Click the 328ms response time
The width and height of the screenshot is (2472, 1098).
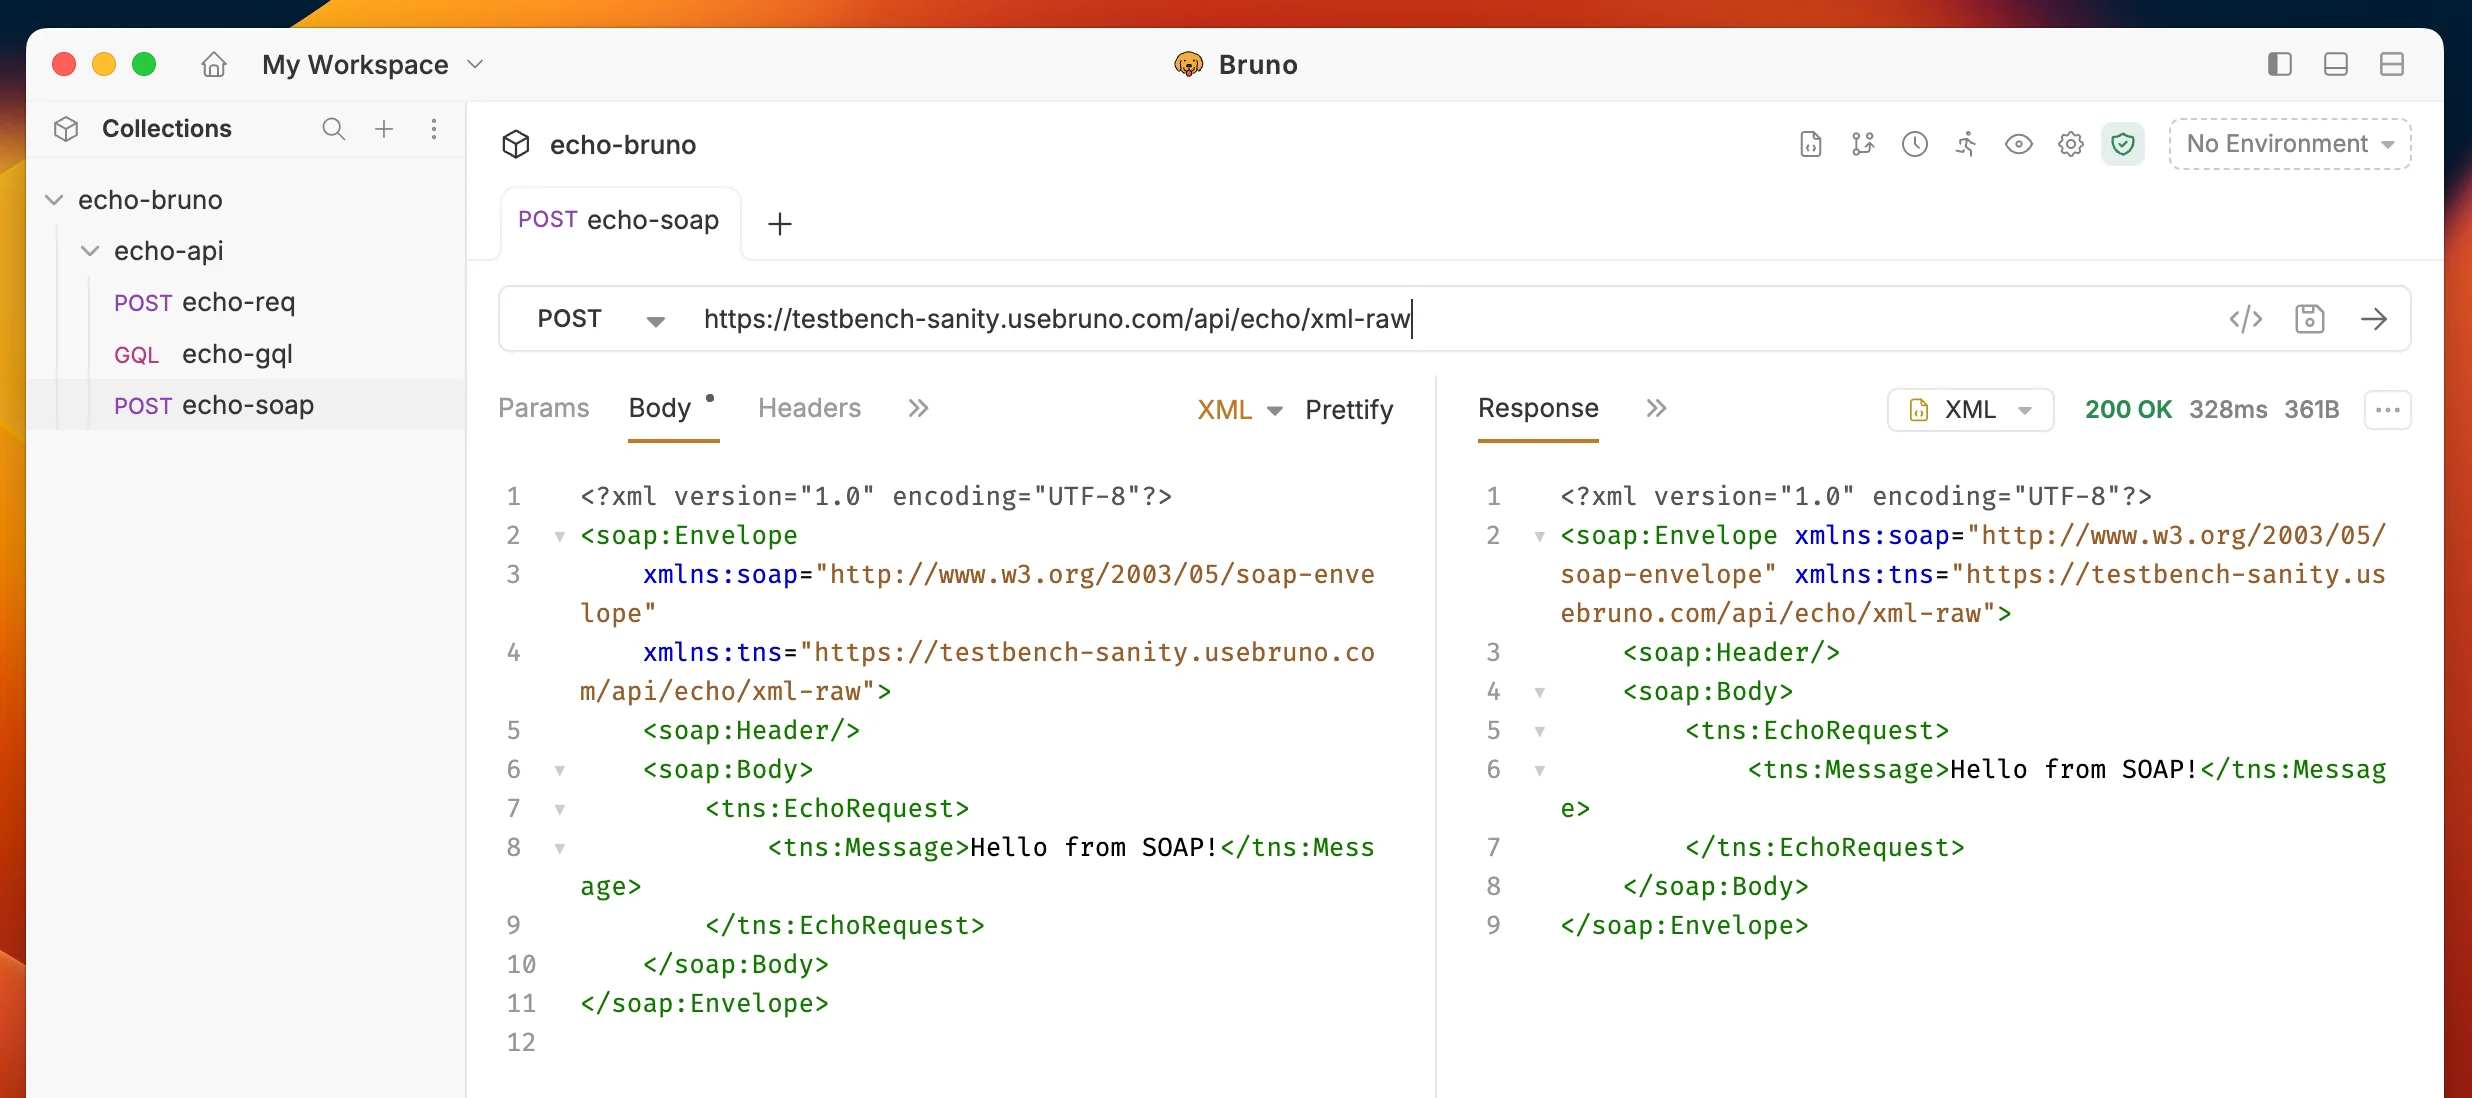pos(2228,410)
